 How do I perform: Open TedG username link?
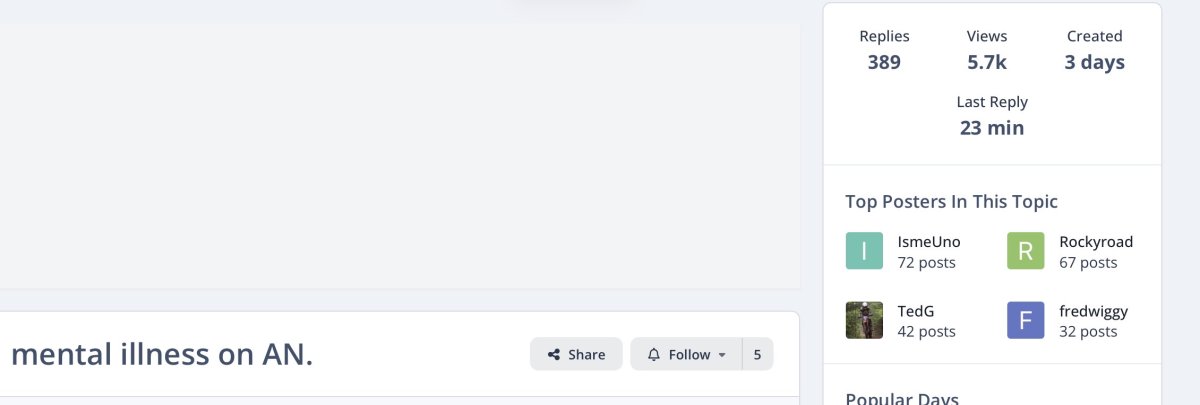[x=916, y=311]
